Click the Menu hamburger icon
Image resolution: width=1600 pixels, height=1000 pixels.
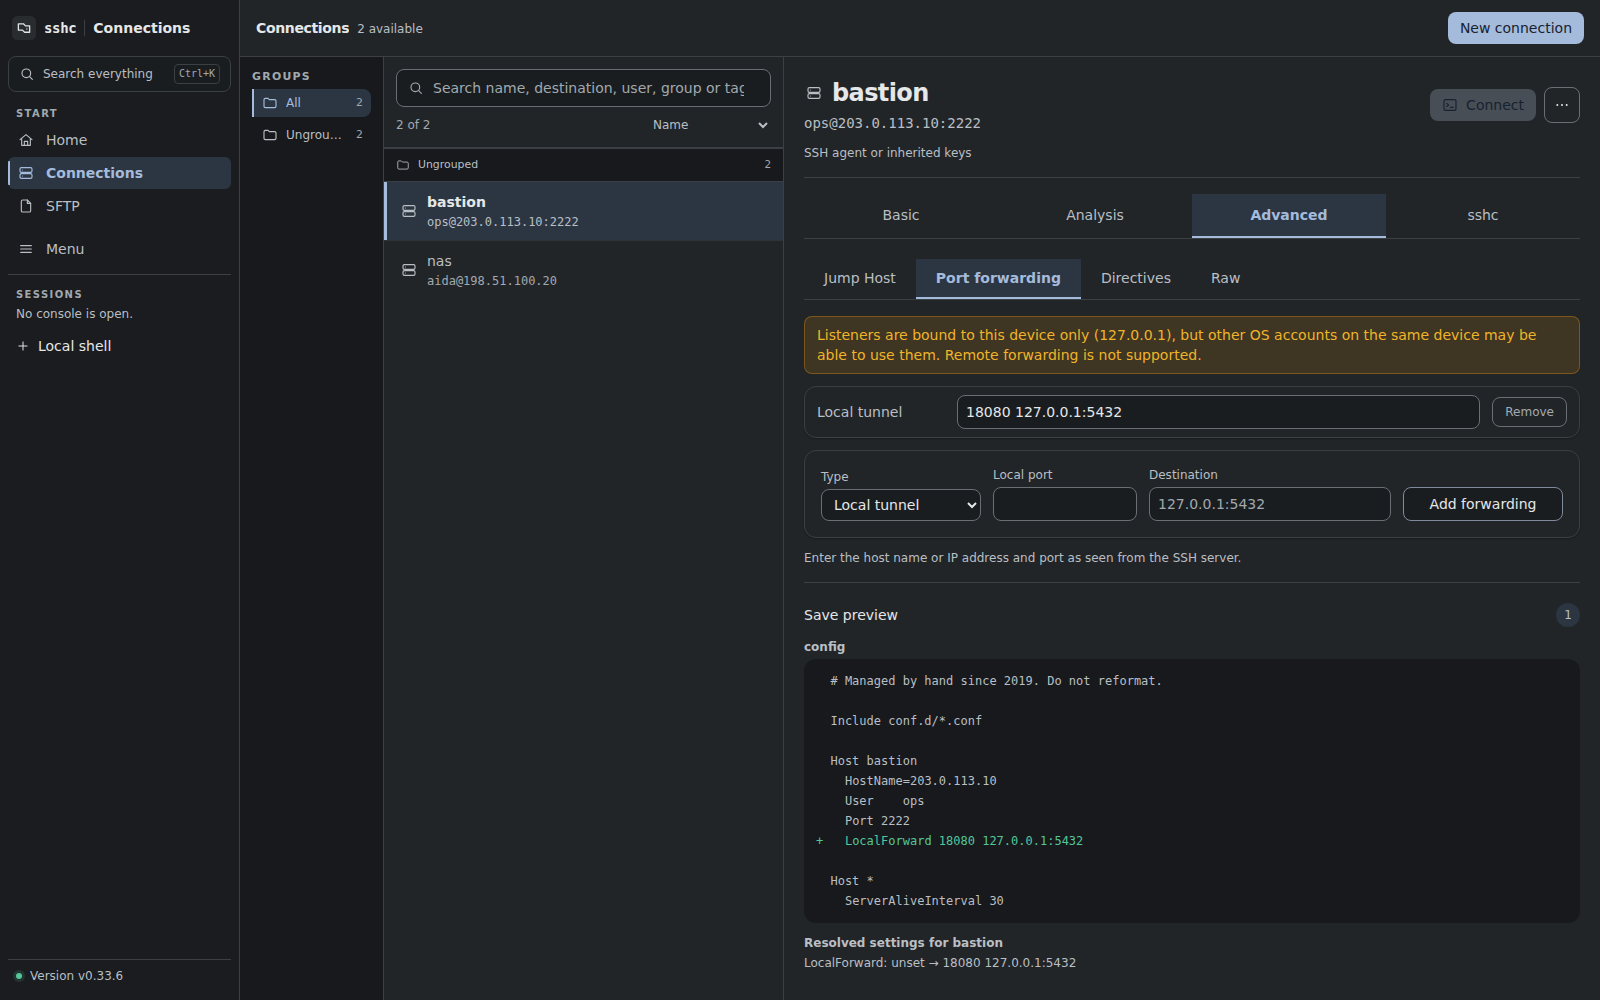[x=26, y=249]
